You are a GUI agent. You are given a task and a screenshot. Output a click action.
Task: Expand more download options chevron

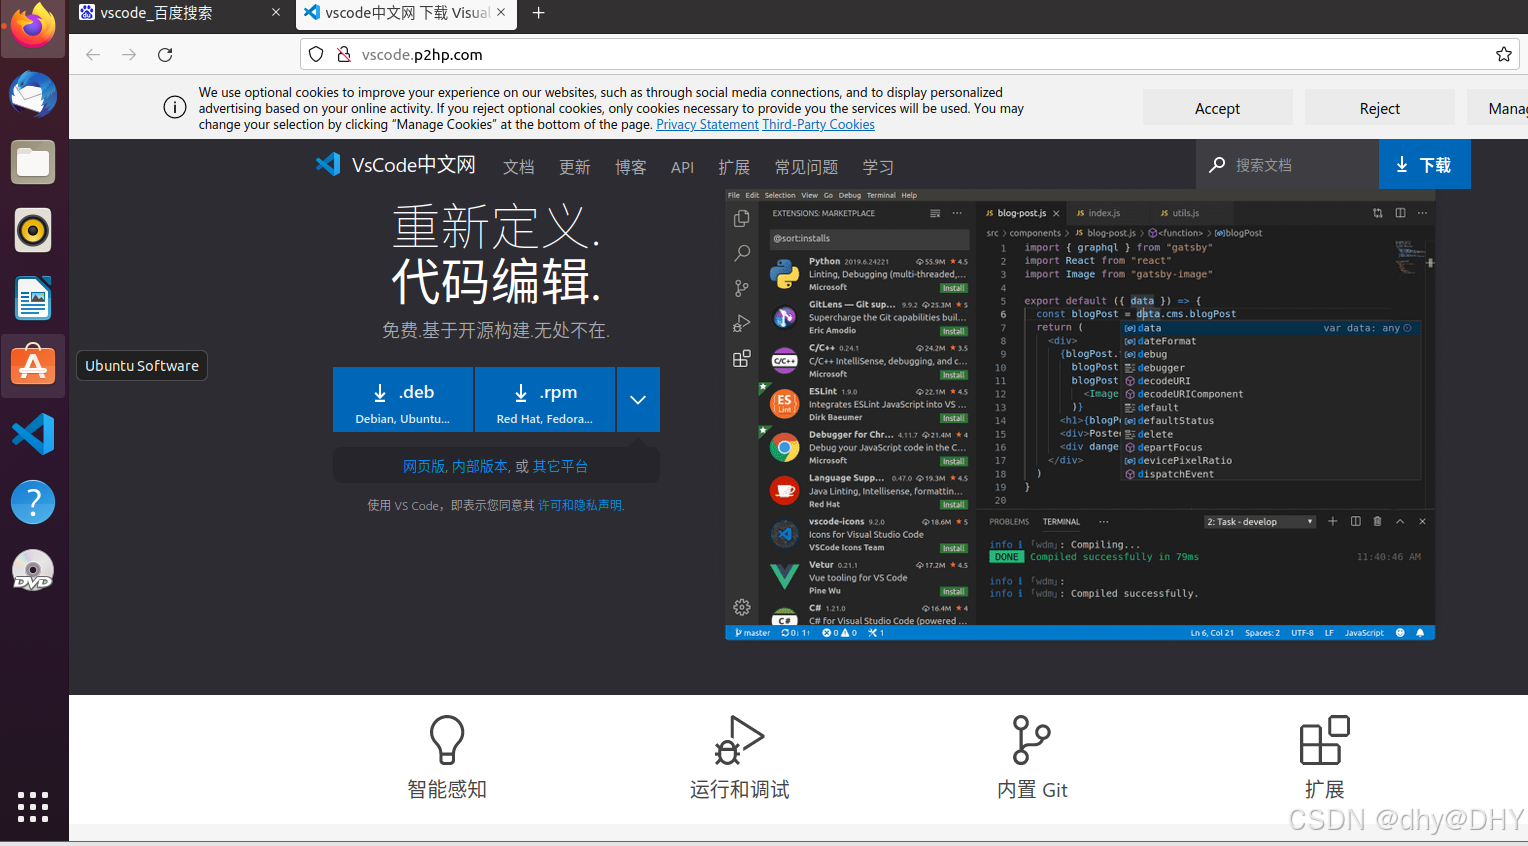(x=638, y=400)
